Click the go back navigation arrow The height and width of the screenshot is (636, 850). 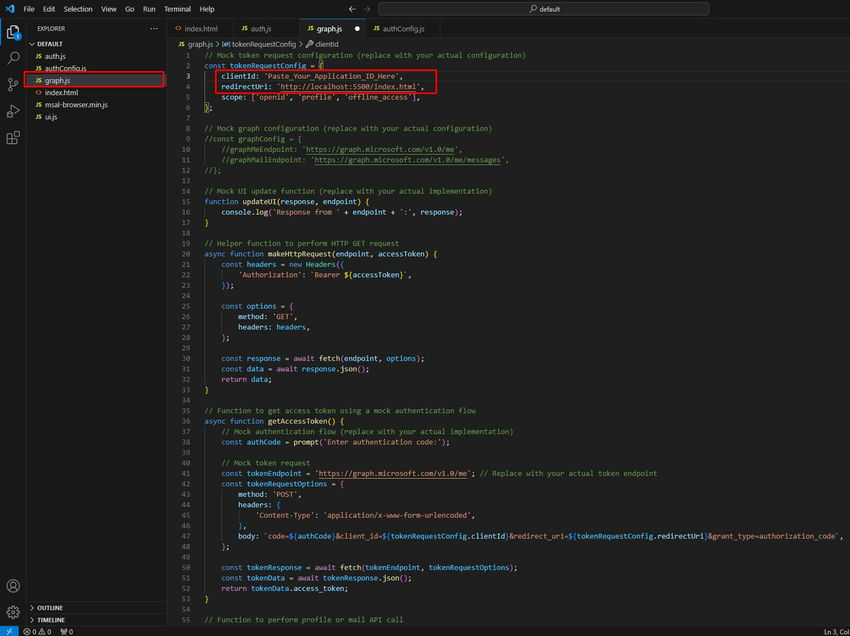click(353, 9)
